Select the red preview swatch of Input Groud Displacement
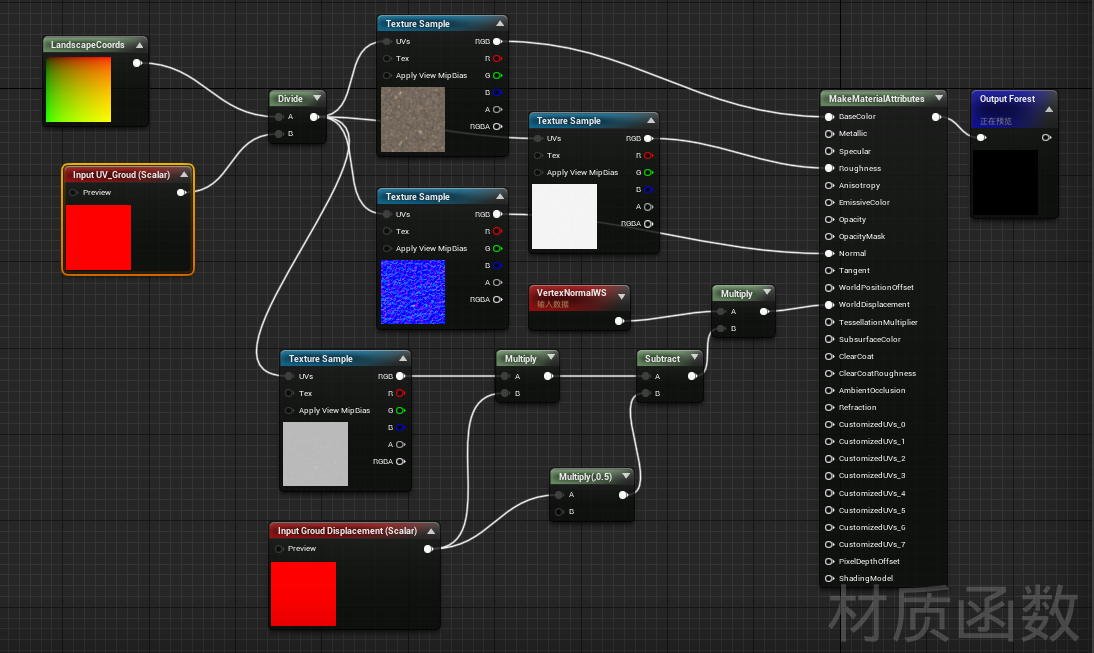The width and height of the screenshot is (1094, 653). (304, 594)
